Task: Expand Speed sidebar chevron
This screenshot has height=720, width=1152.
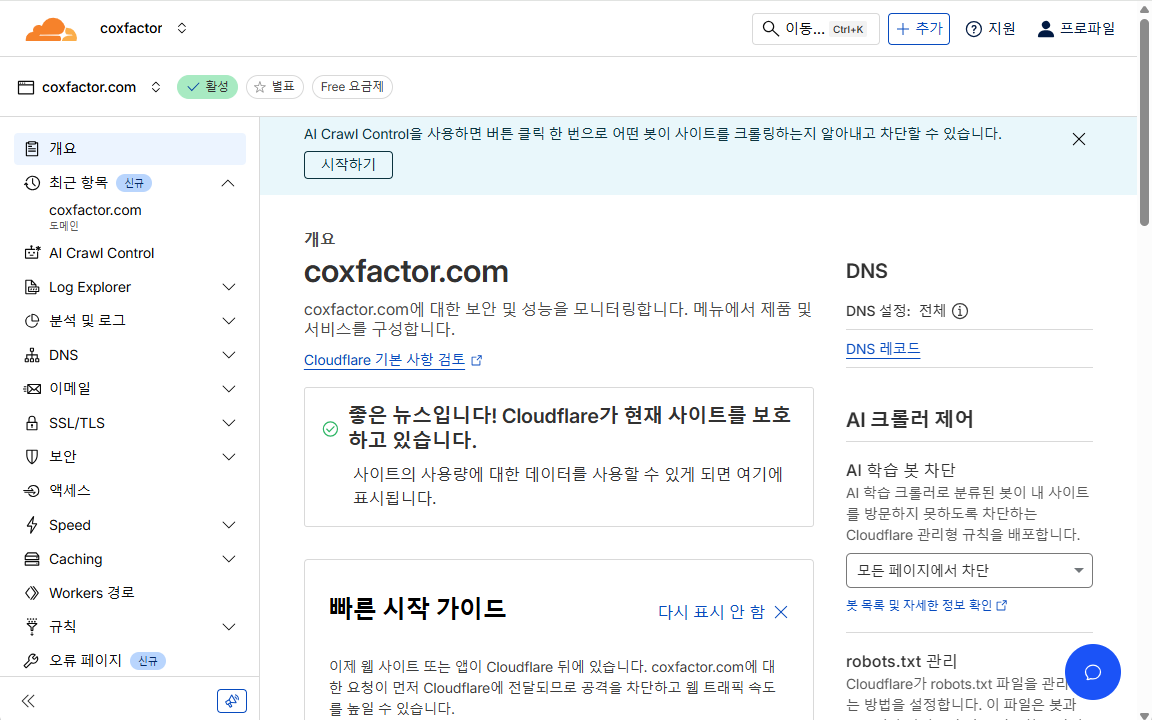Action: point(228,525)
